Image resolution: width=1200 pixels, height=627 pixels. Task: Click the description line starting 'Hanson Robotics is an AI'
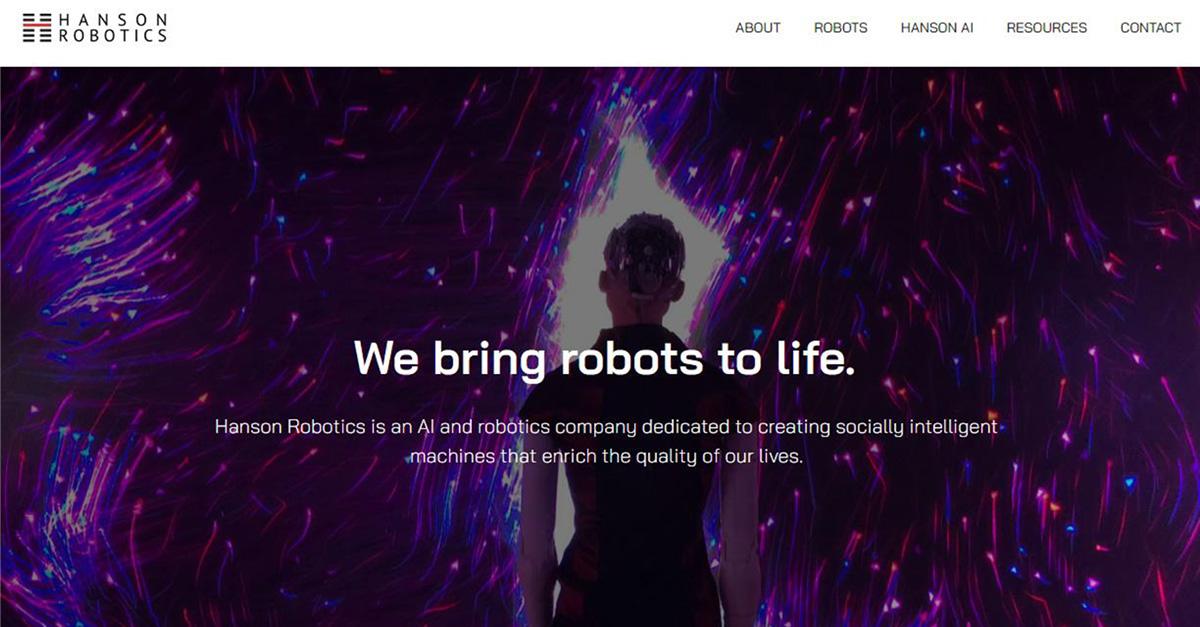tap(606, 427)
